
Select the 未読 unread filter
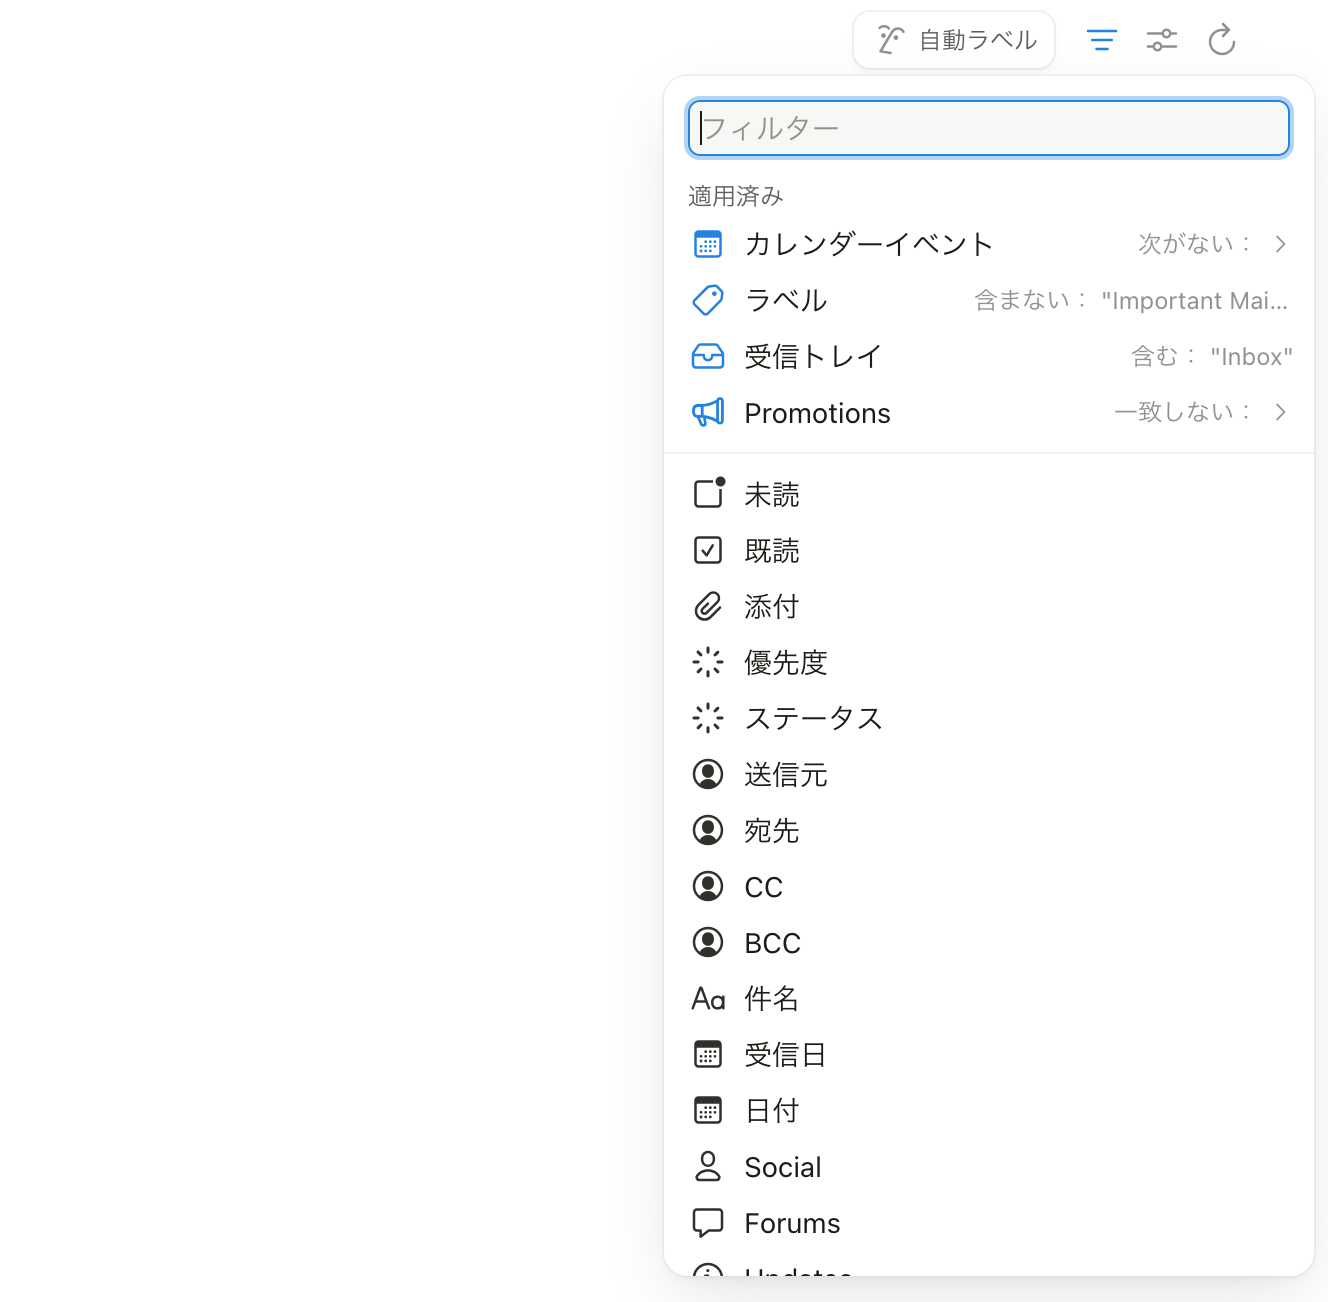pyautogui.click(x=771, y=495)
